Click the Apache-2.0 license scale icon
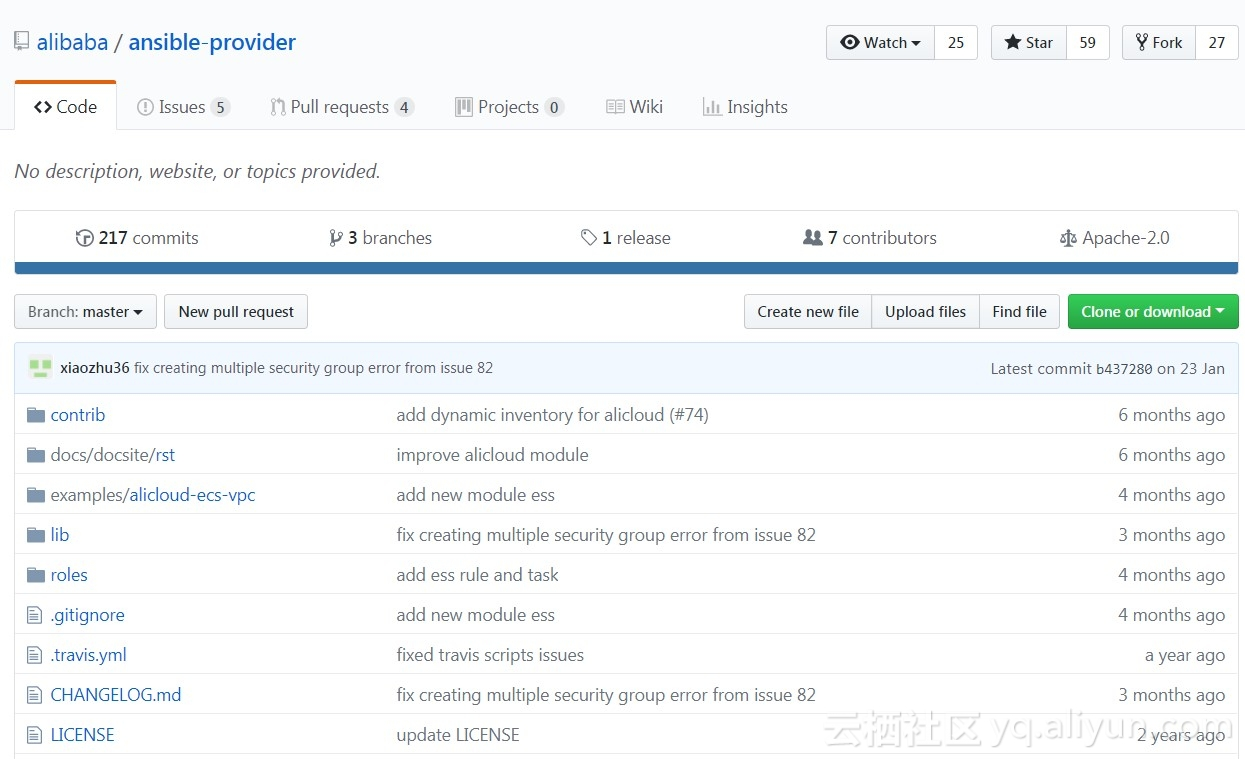 1068,238
